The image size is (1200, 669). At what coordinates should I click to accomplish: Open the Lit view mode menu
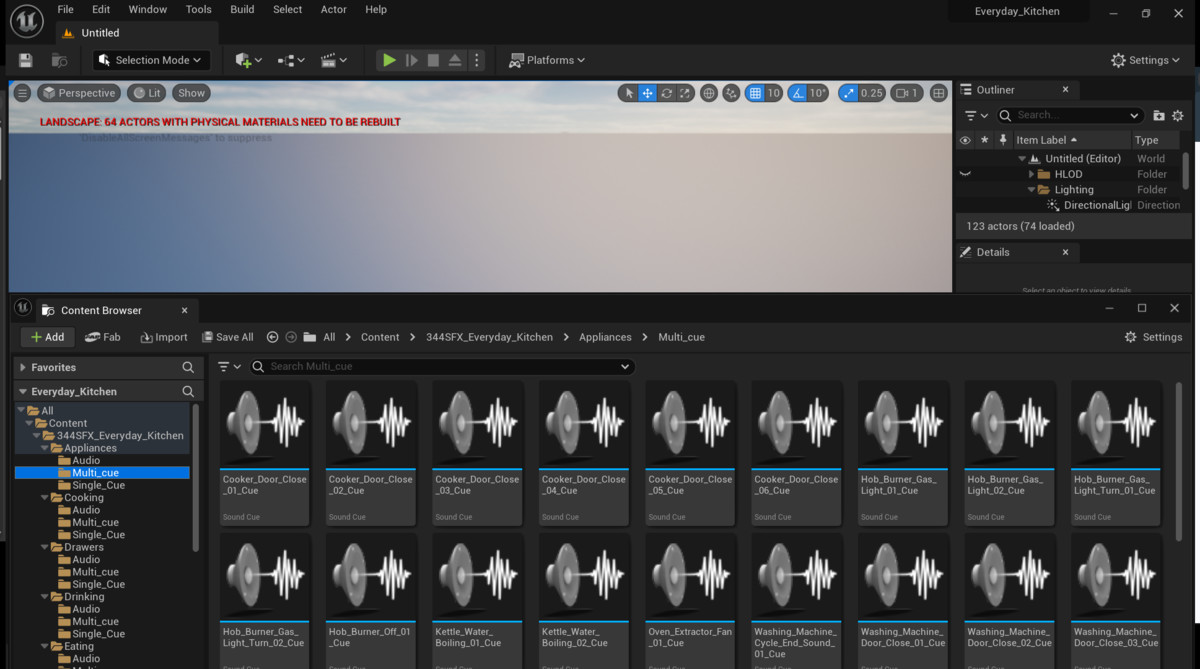(x=146, y=93)
